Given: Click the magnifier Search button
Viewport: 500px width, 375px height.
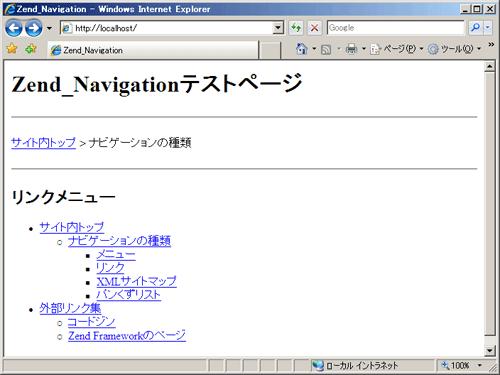Looking at the screenshot, I should (x=475, y=28).
